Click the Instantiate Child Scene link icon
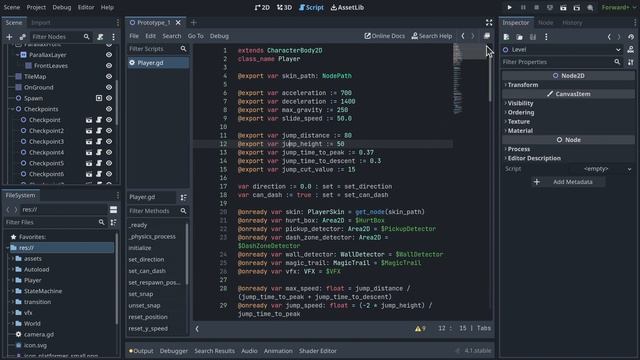The height and width of the screenshot is (360, 640). [22, 37]
